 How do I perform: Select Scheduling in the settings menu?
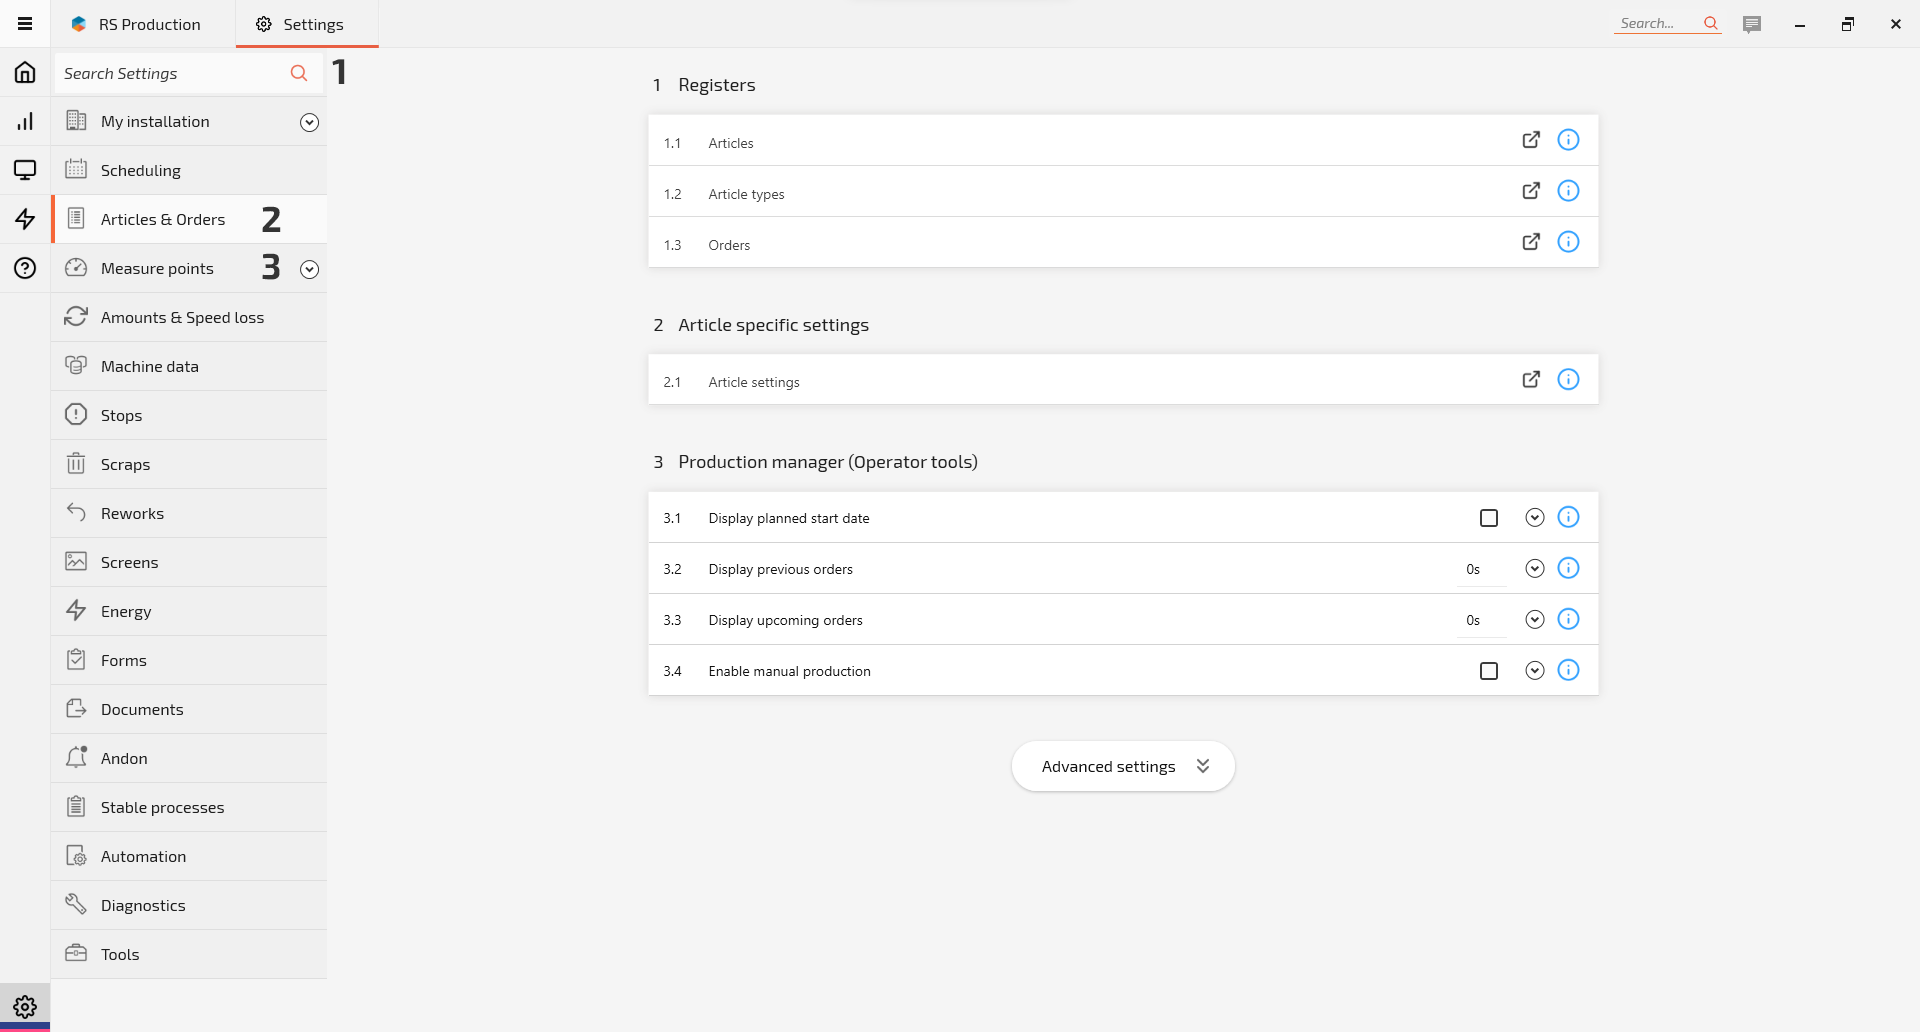point(141,170)
